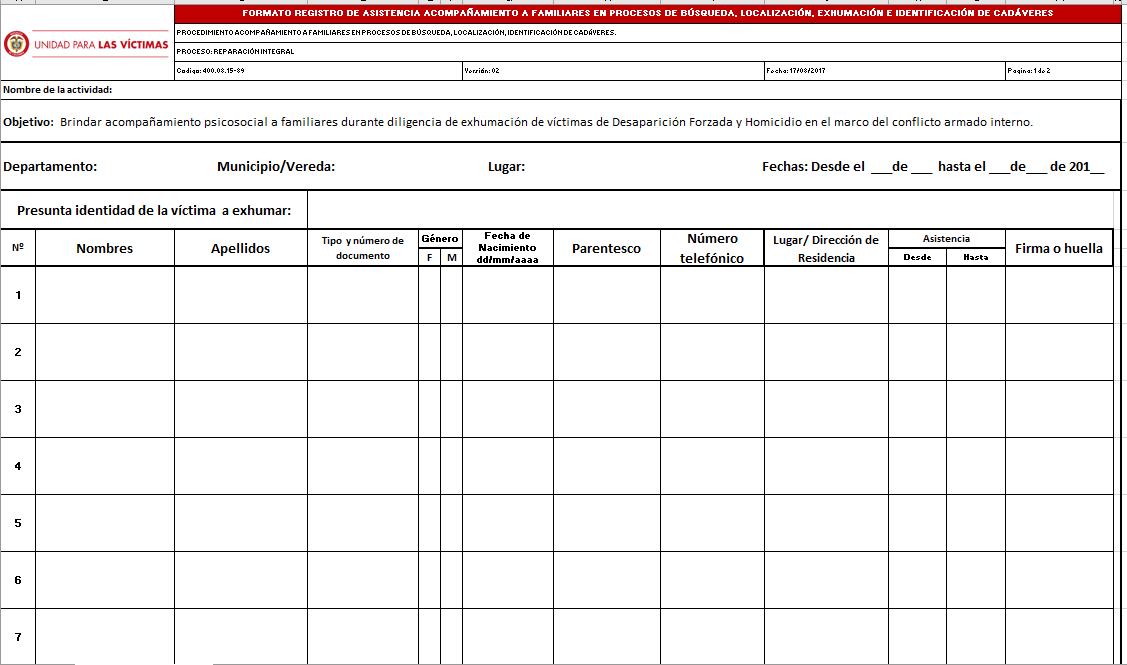Click the blank cell beside Presunta identidad
Viewport: 1127px width, 665px height.
[708, 210]
